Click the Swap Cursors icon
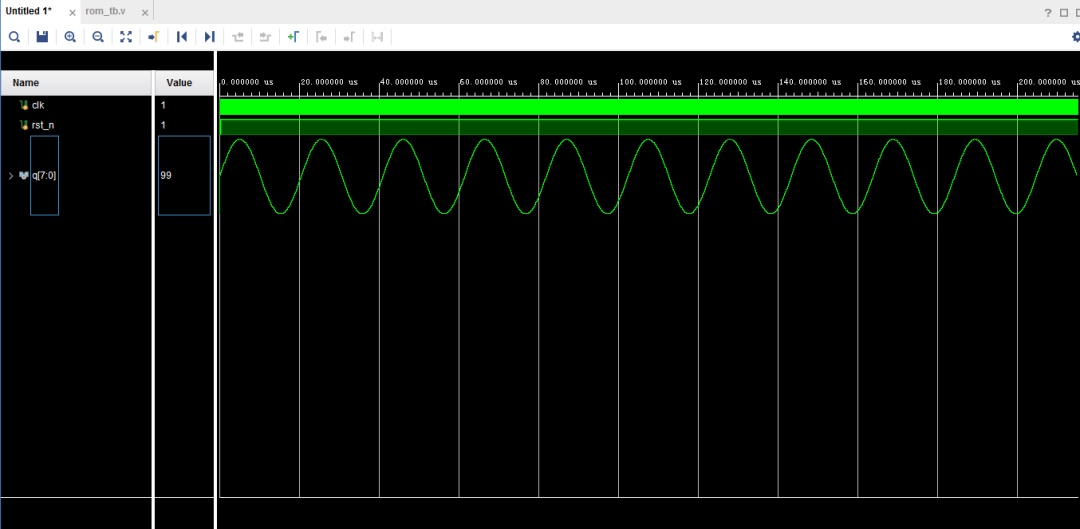 click(377, 37)
